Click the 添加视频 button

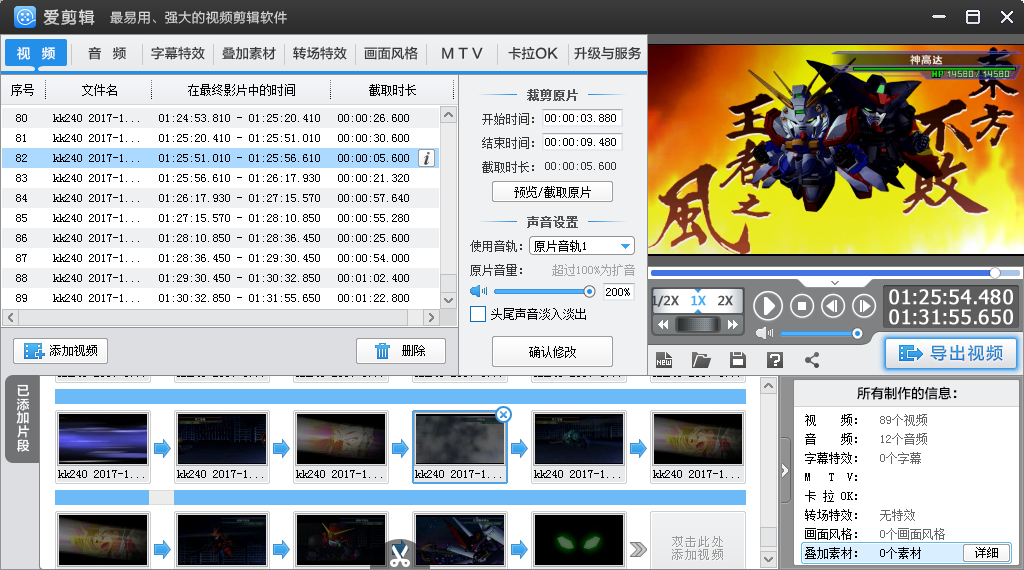(x=61, y=351)
